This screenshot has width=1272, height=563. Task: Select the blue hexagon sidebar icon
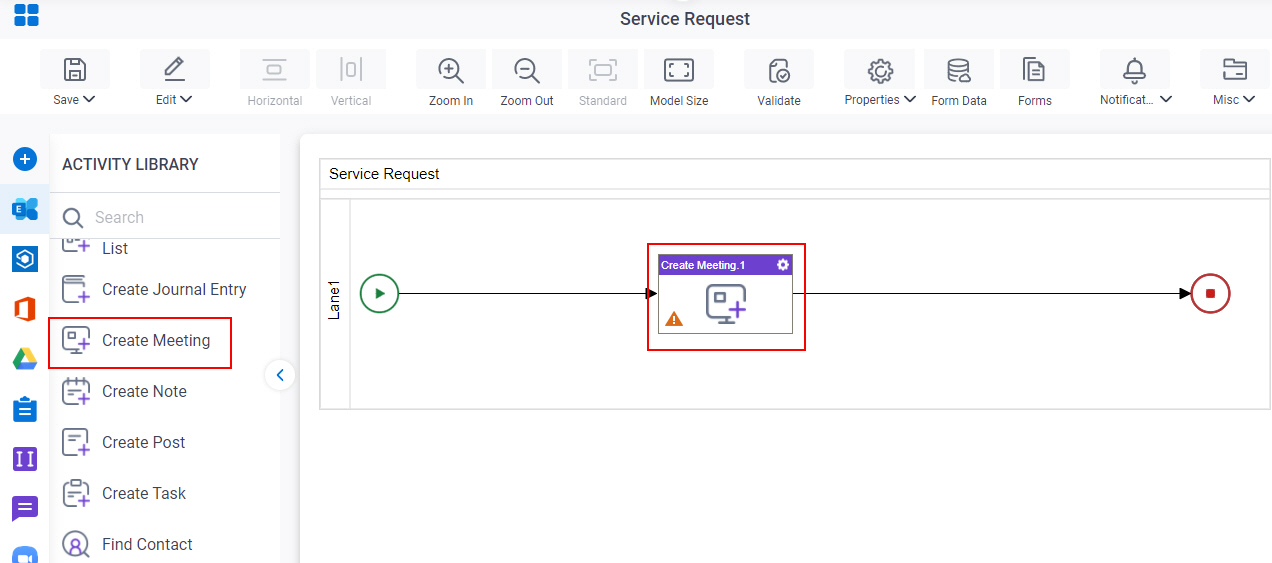25,259
